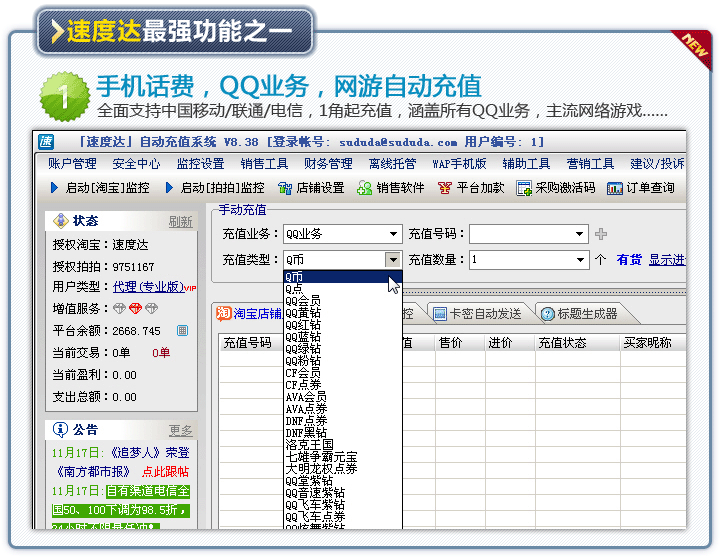Collapse the 充值类型 dropdown arrow

tap(393, 260)
